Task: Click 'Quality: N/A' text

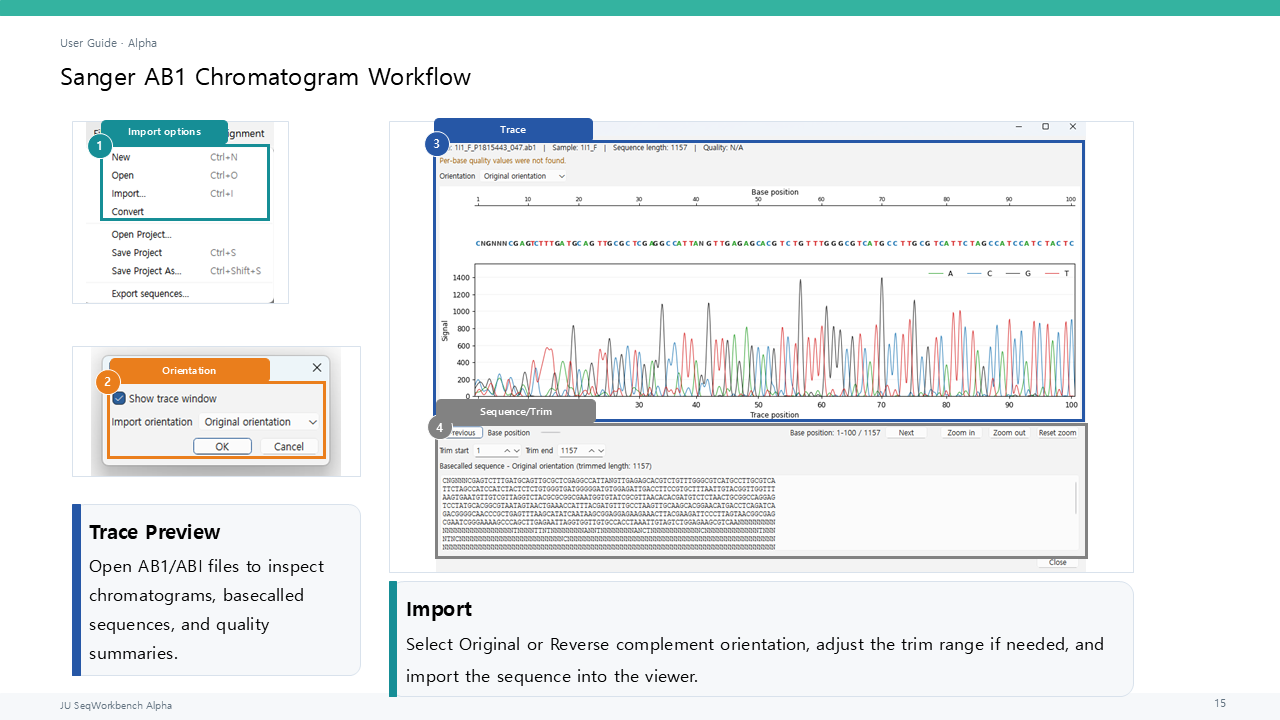Action: click(723, 148)
